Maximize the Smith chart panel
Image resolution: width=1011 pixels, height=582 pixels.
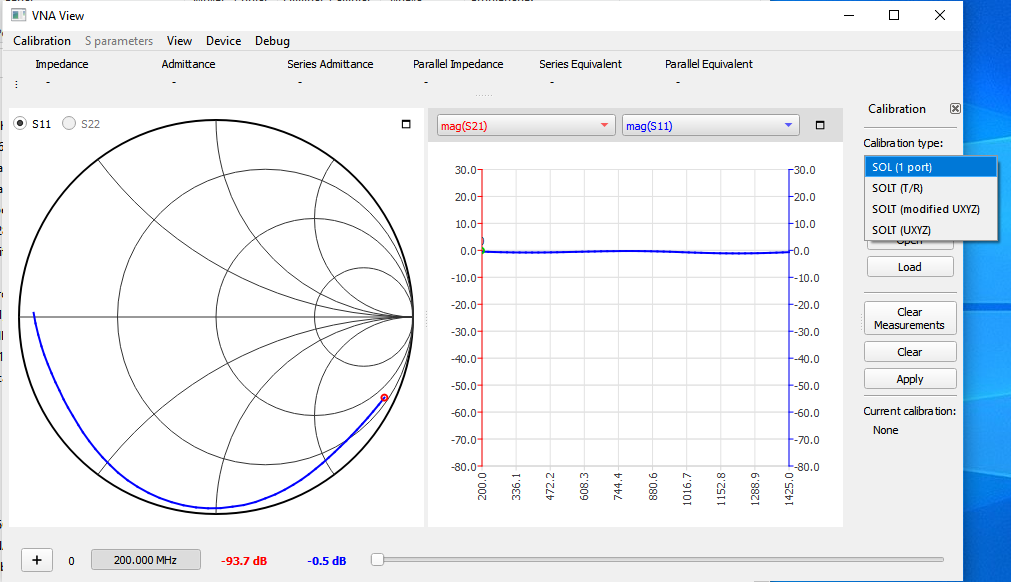click(406, 124)
